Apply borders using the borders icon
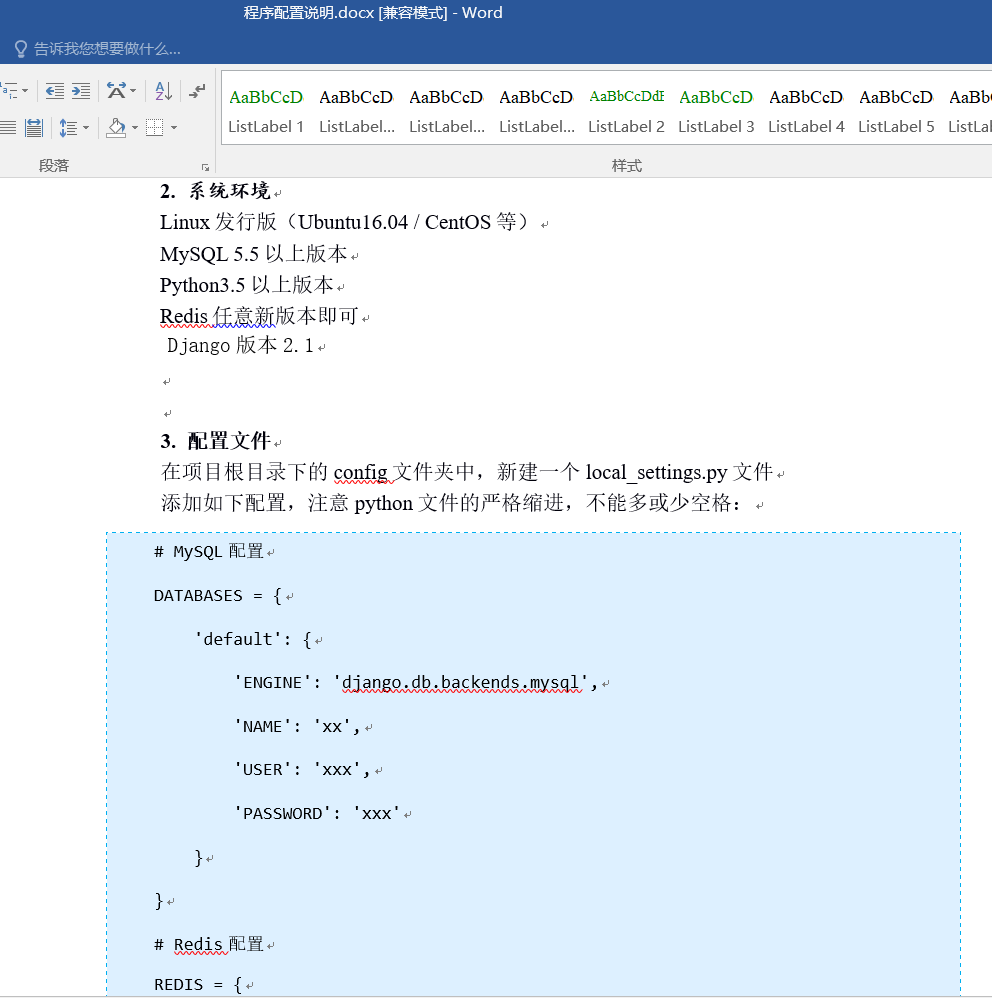This screenshot has width=992, height=998. click(x=155, y=128)
